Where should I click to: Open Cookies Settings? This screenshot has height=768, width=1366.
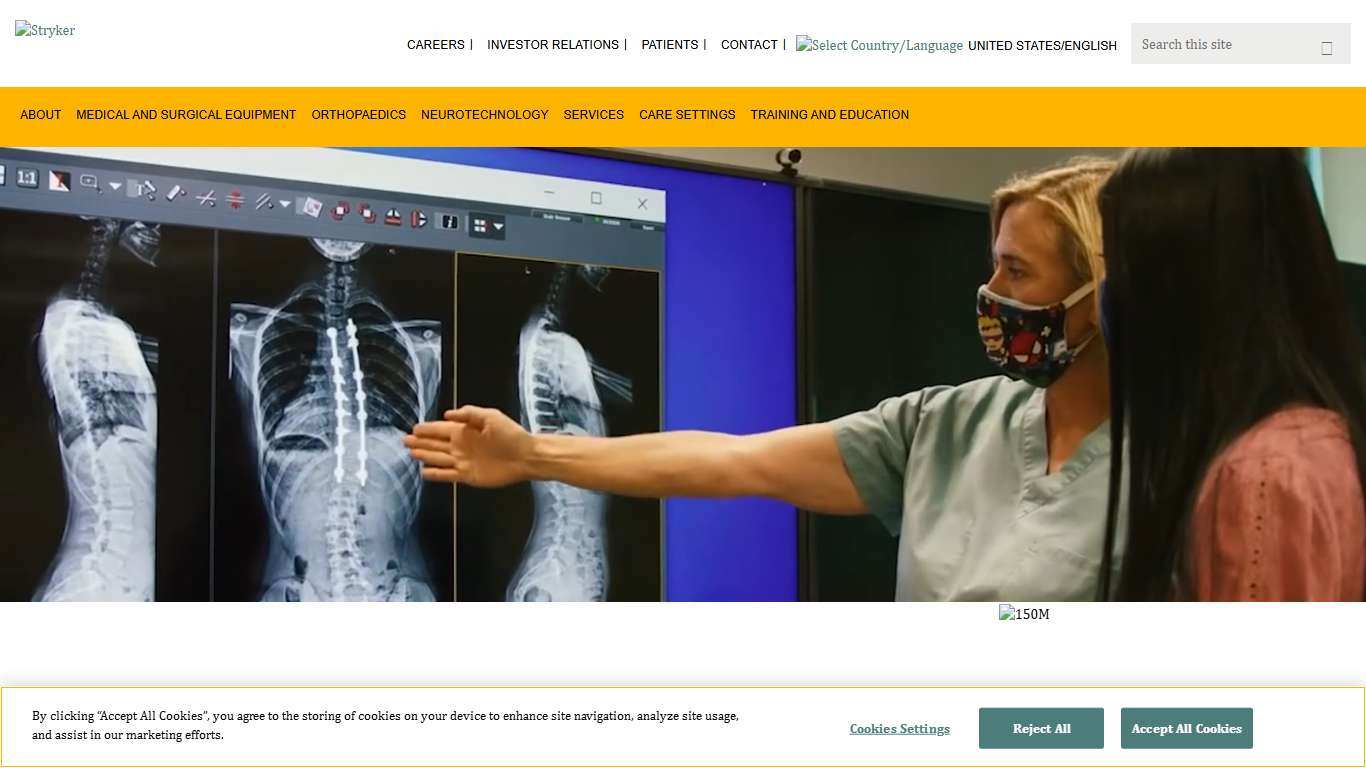pyautogui.click(x=899, y=728)
